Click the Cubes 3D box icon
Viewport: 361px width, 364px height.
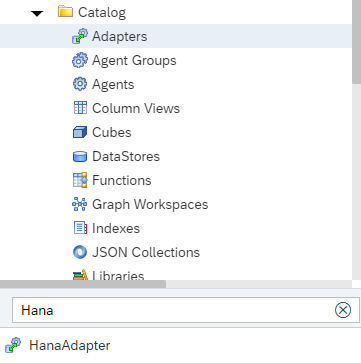click(x=80, y=132)
